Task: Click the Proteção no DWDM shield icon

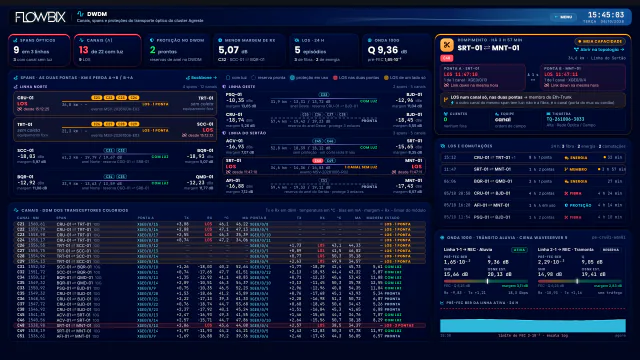Action: [x=152, y=40]
